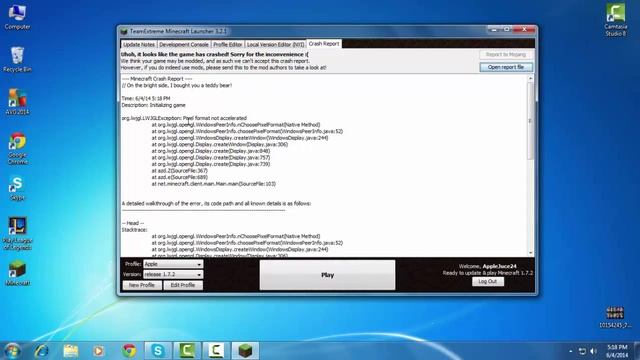Click the Open report file button
The height and width of the screenshot is (360, 640).
(506, 67)
